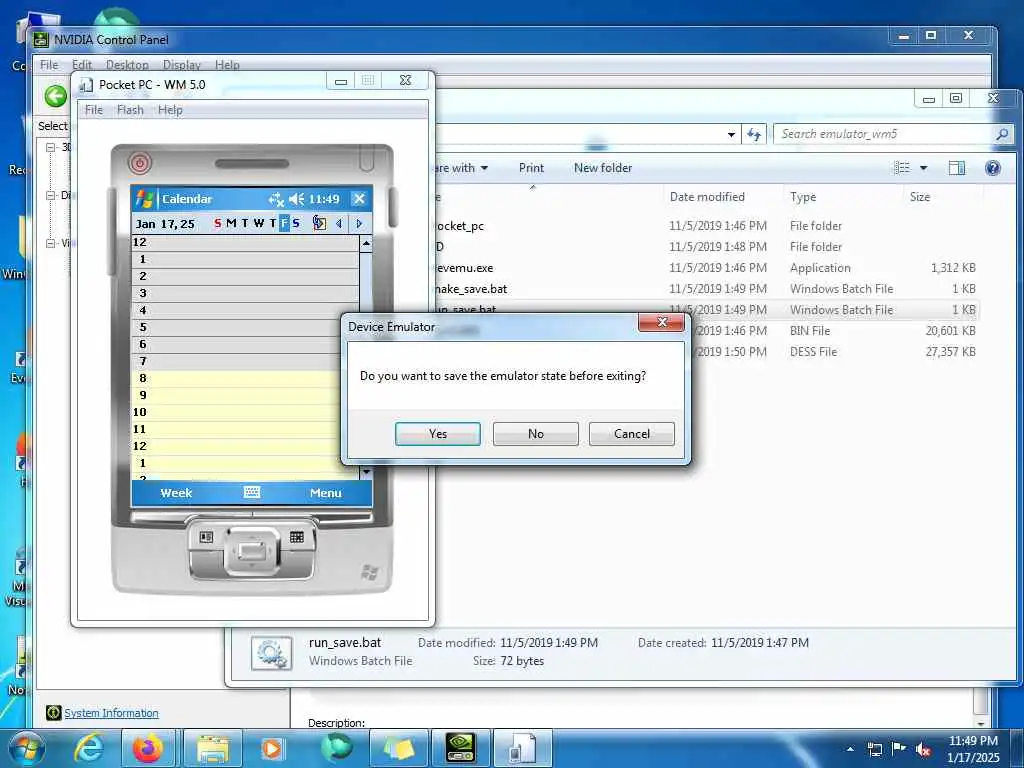
Task: Click Print in the Explorer toolbar
Action: pyautogui.click(x=531, y=168)
